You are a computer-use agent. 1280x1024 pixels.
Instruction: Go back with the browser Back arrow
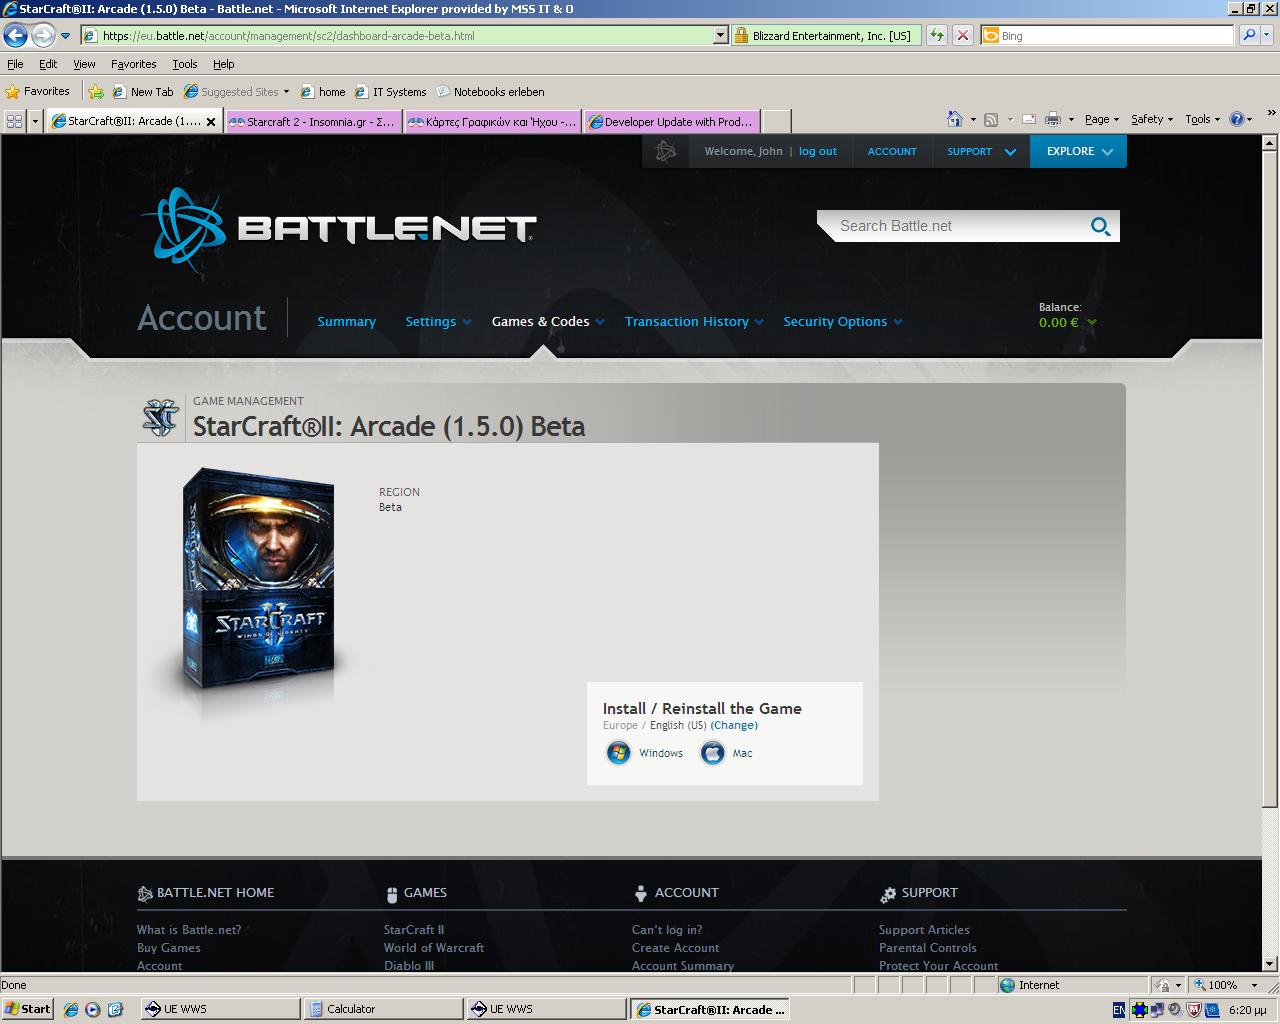point(15,36)
